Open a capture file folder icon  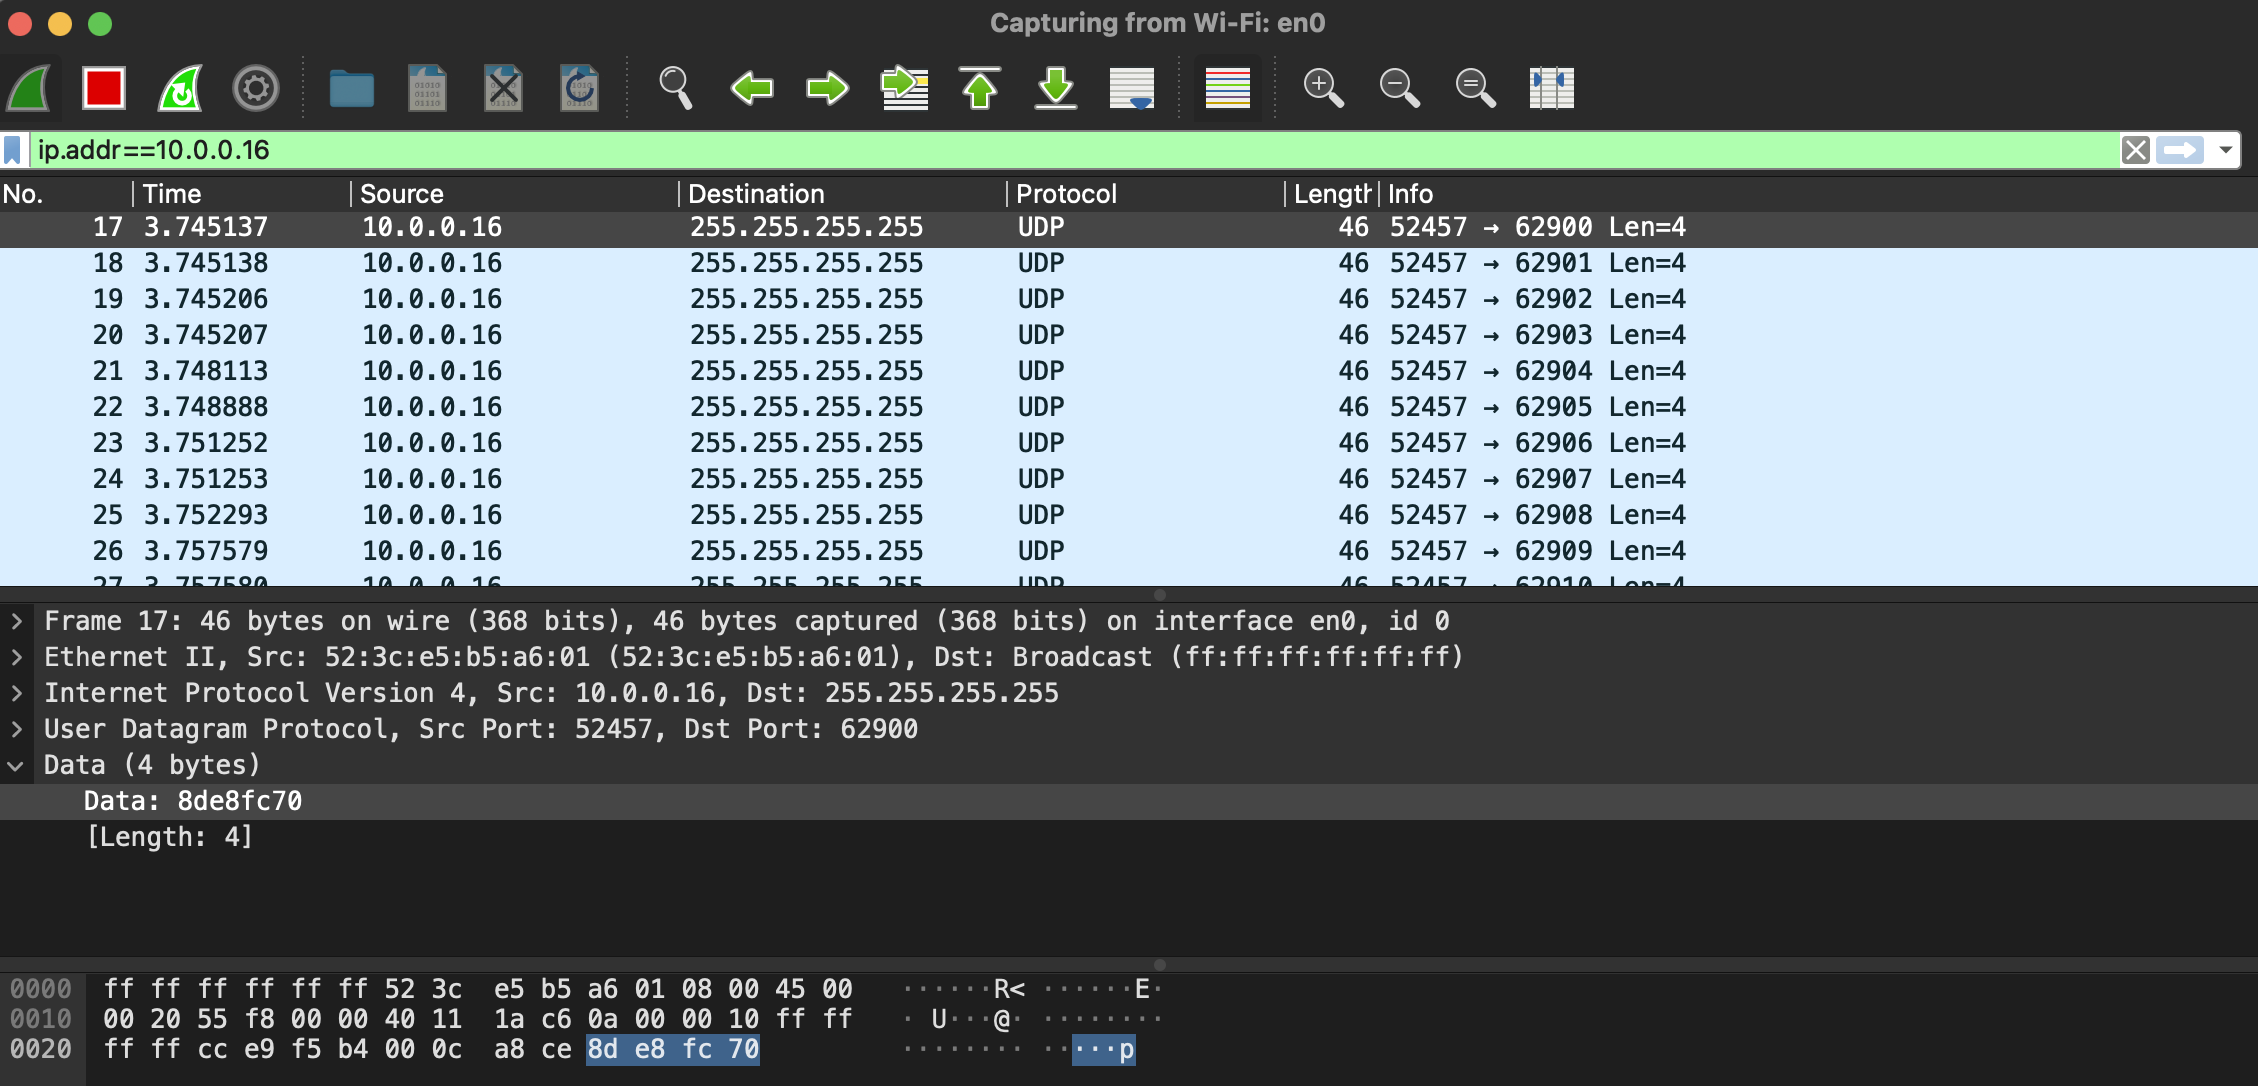352,88
